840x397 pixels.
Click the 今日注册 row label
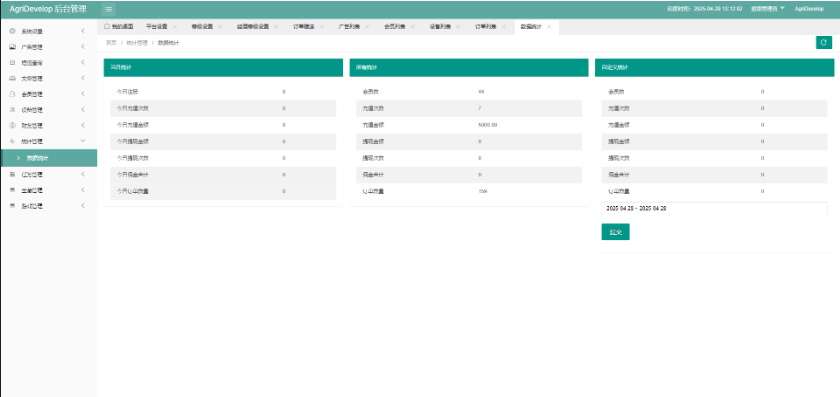point(128,92)
